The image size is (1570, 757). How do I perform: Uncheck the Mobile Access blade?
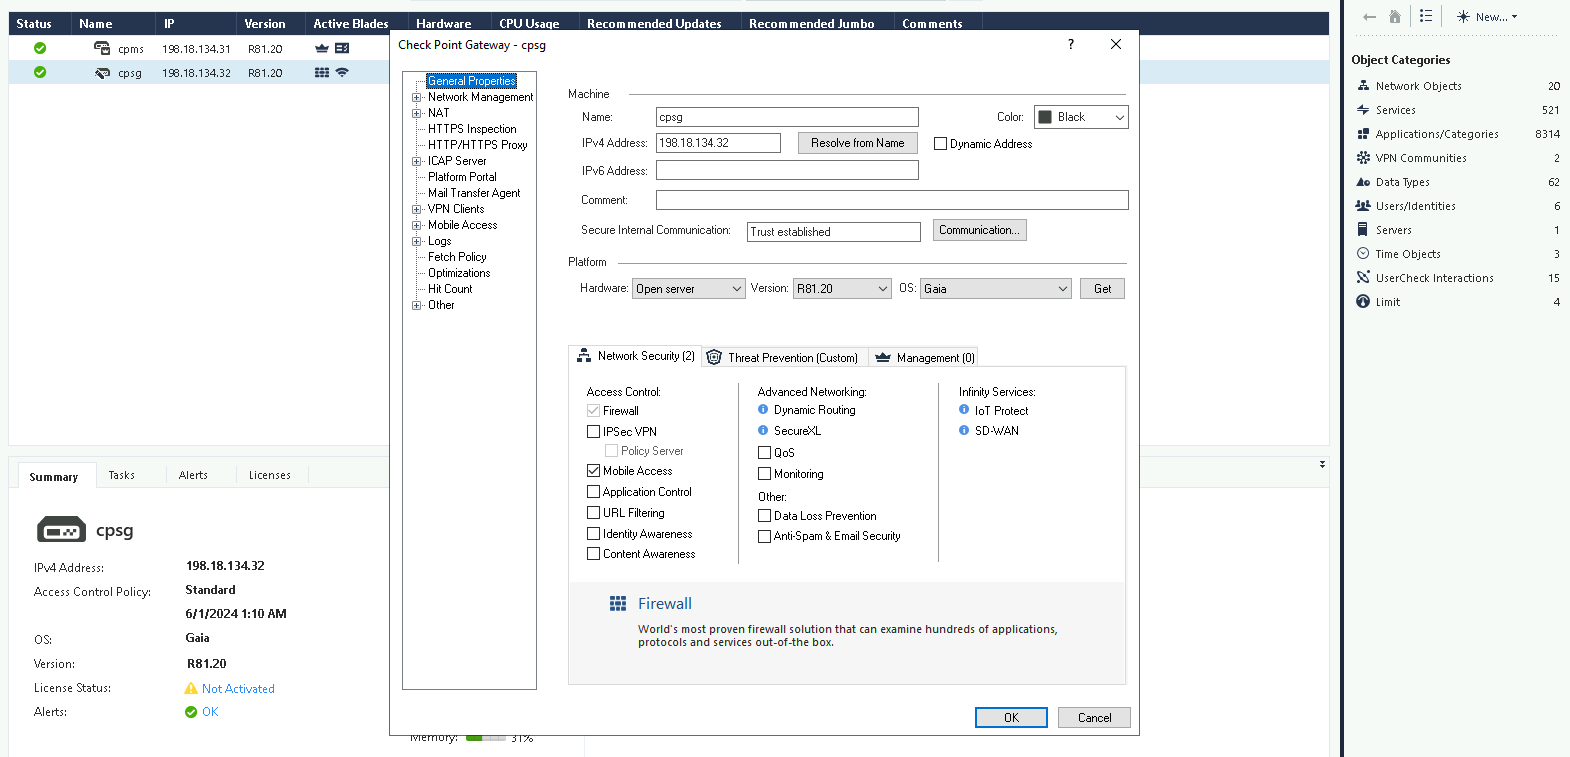point(594,471)
